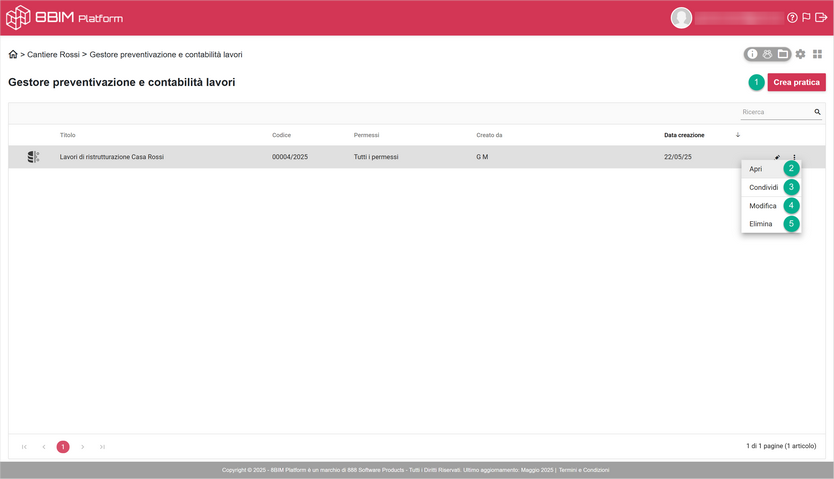Screen dimensions: 834x479
Task: Toggle the users group icon
Action: (767, 54)
